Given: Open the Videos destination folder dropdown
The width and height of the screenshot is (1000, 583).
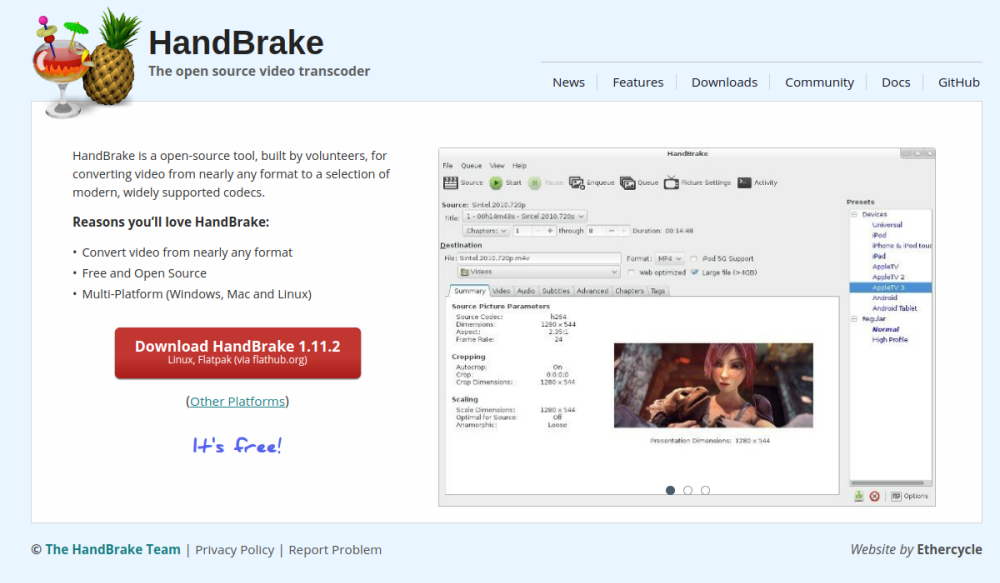Looking at the screenshot, I should coord(538,272).
